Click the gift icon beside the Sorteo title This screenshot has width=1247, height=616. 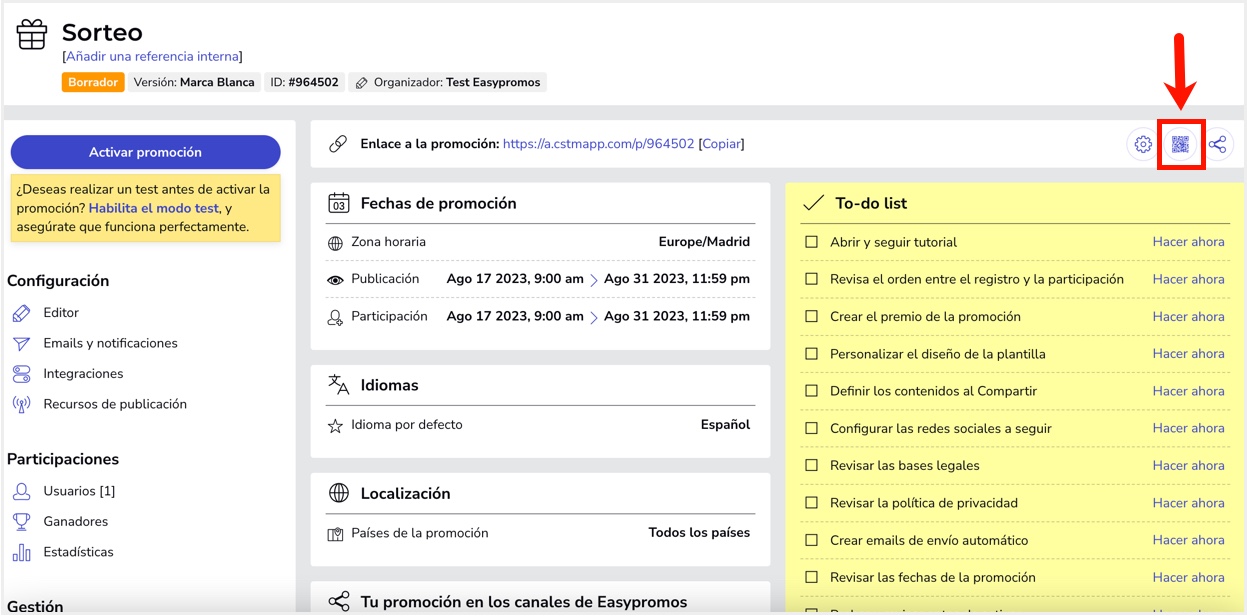(x=31, y=31)
